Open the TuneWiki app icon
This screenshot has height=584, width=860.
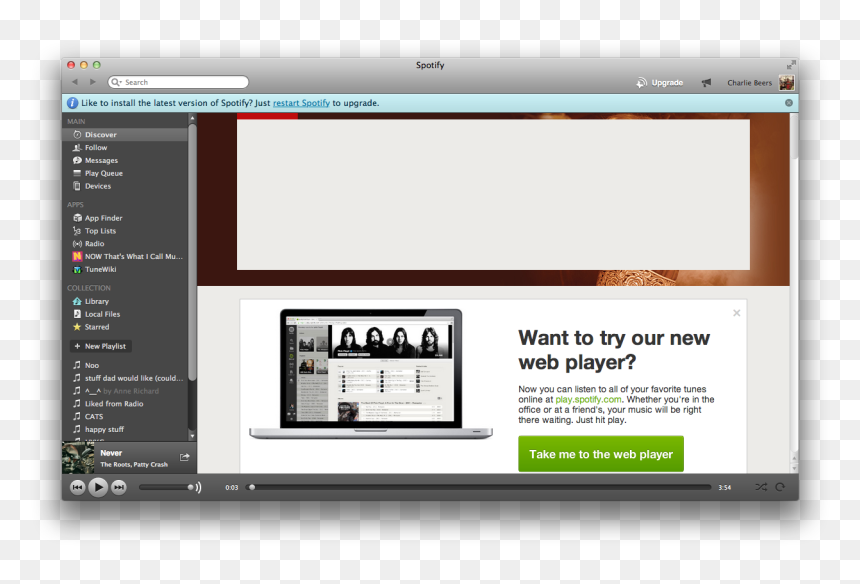[x=77, y=269]
